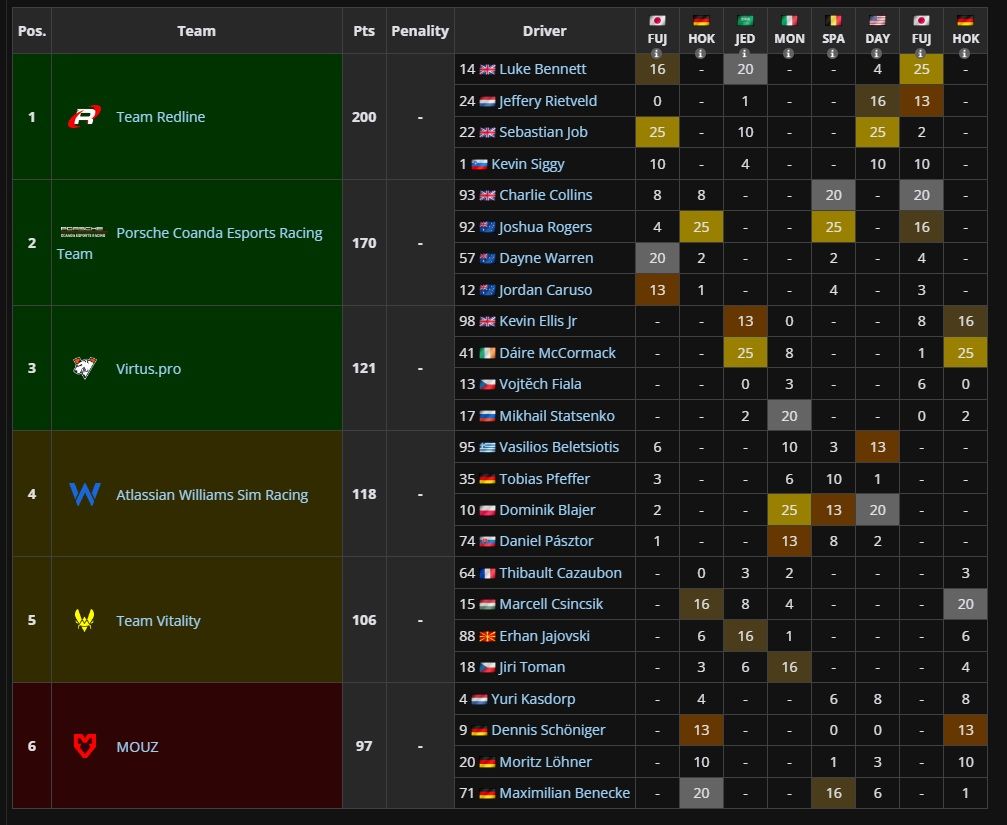Viewport: 1007px width, 825px height.
Task: Click the Hungarian flag beside Marcell Csincsik
Action: tap(487, 604)
